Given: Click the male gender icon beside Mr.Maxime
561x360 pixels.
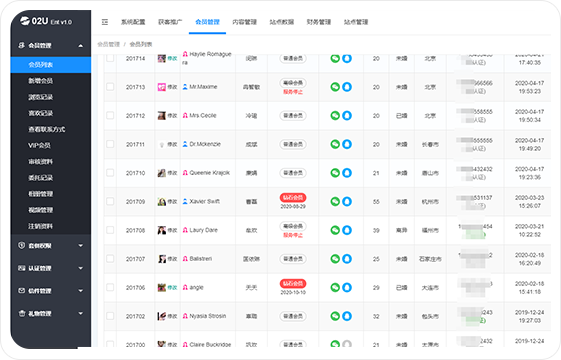Looking at the screenshot, I should tap(185, 87).
